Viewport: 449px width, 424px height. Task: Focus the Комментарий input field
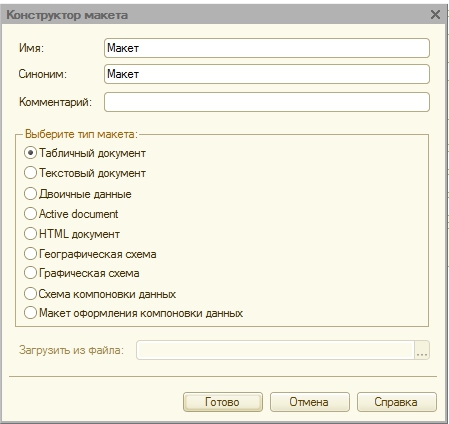click(x=267, y=102)
